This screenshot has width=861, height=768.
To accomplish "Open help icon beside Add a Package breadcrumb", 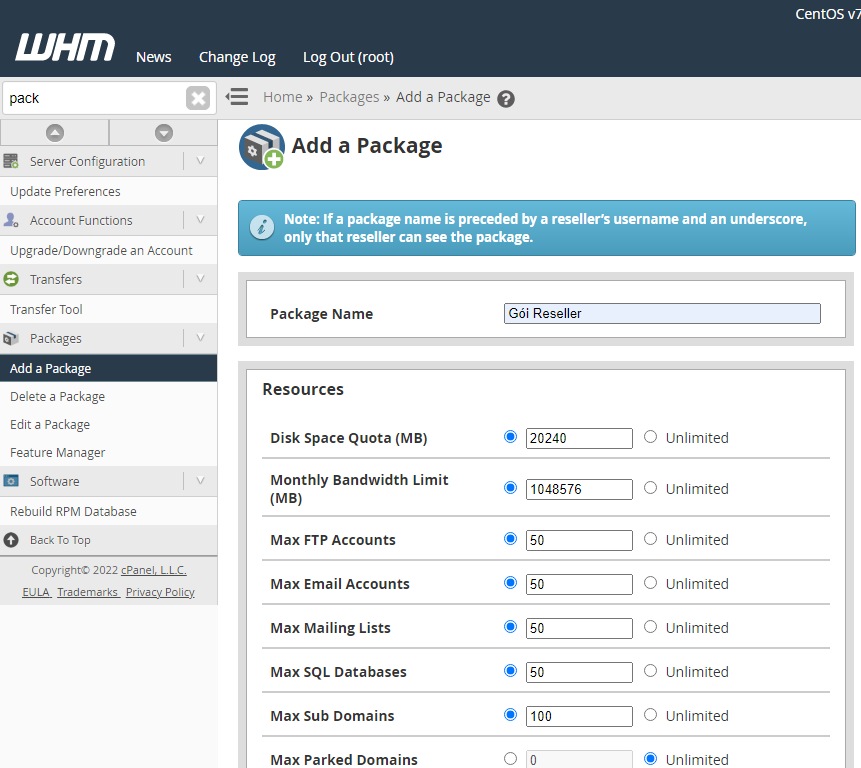I will 506,99.
